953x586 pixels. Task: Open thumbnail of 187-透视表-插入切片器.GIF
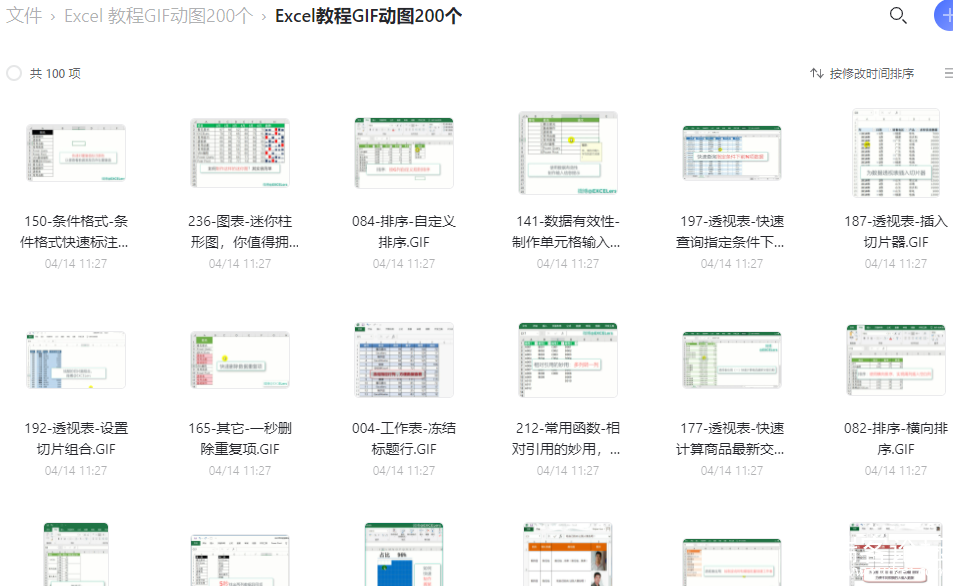pyautogui.click(x=896, y=153)
